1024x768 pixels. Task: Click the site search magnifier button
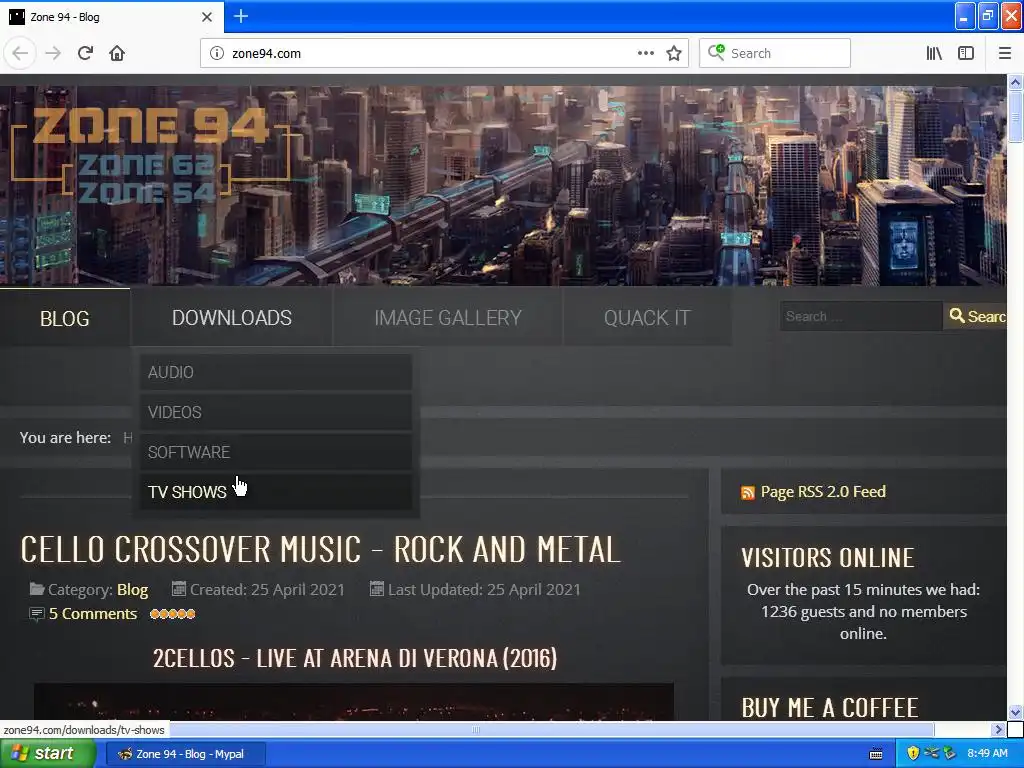tap(976, 316)
